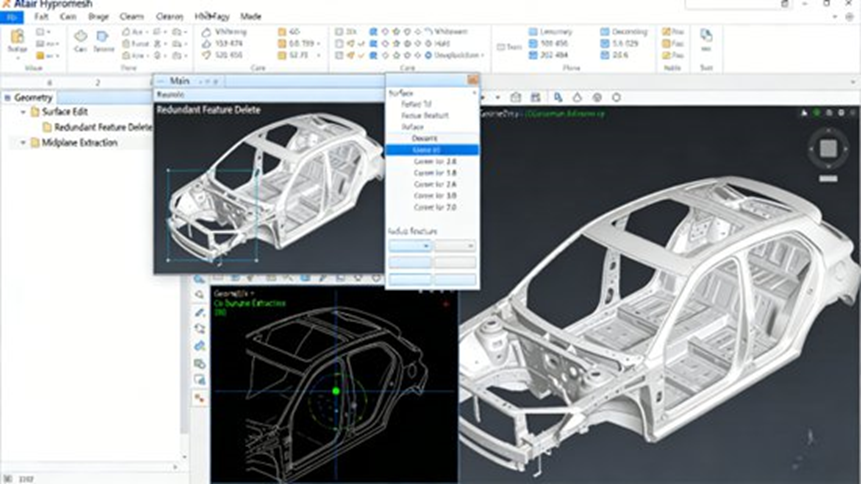
Task: Open the Cleanen menu in menu bar
Action: tap(169, 17)
